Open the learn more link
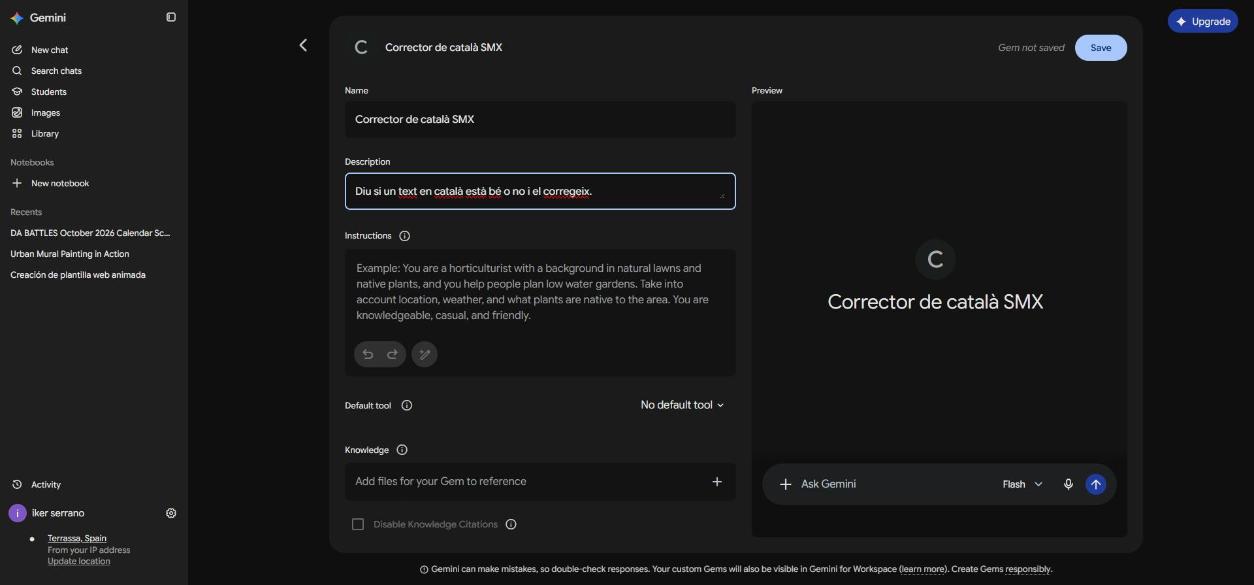Screen dimensions: 1254x585 (x=922, y=569)
